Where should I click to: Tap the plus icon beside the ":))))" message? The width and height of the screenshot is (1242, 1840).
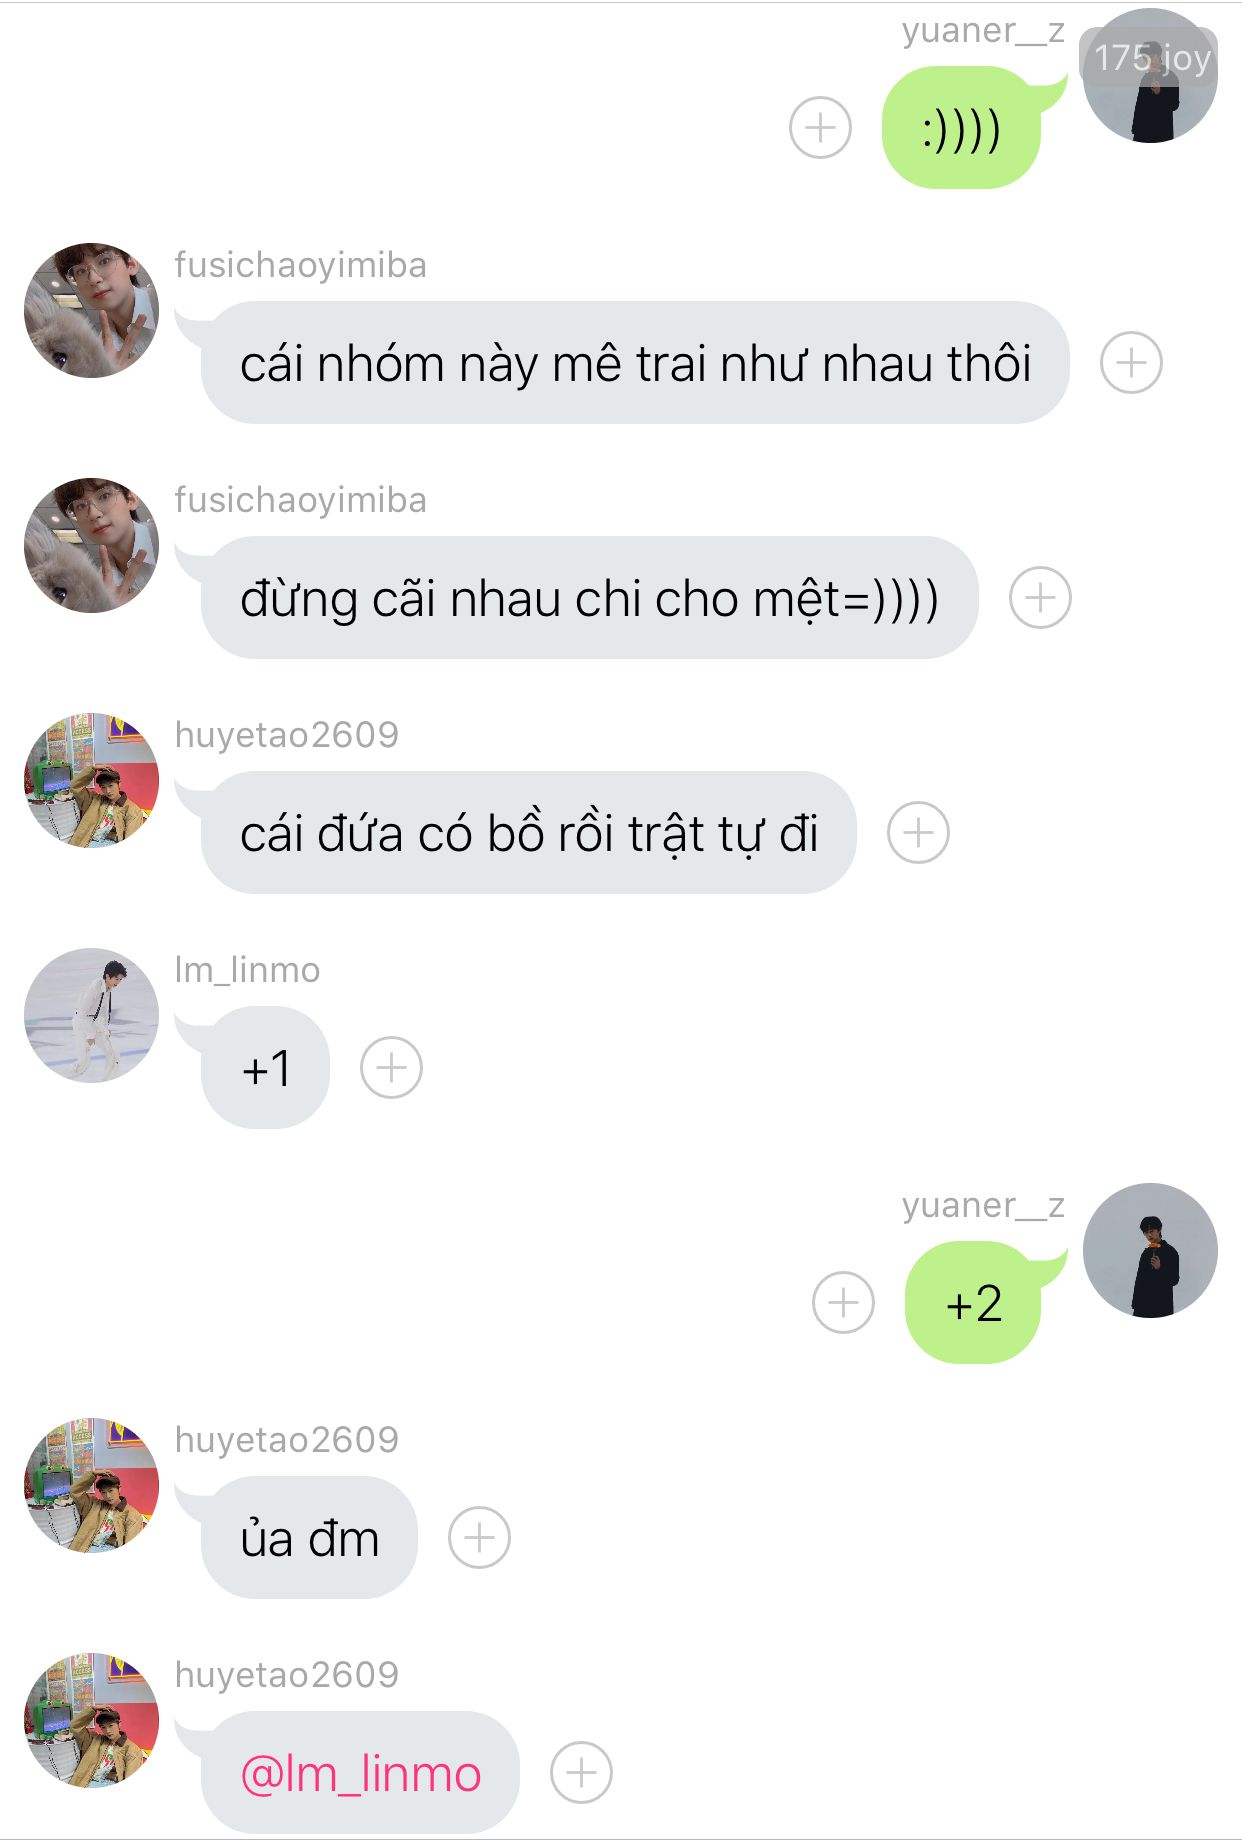point(820,128)
